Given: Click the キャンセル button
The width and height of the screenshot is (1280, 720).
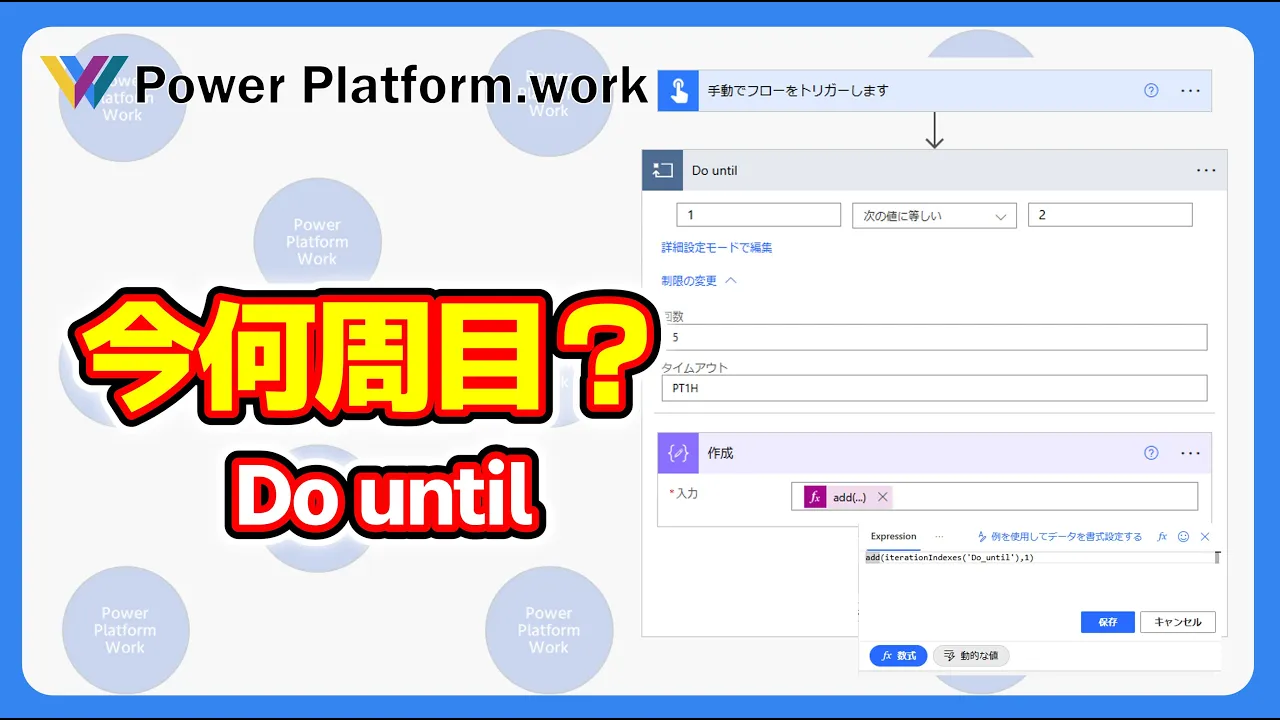Looking at the screenshot, I should tap(1178, 622).
